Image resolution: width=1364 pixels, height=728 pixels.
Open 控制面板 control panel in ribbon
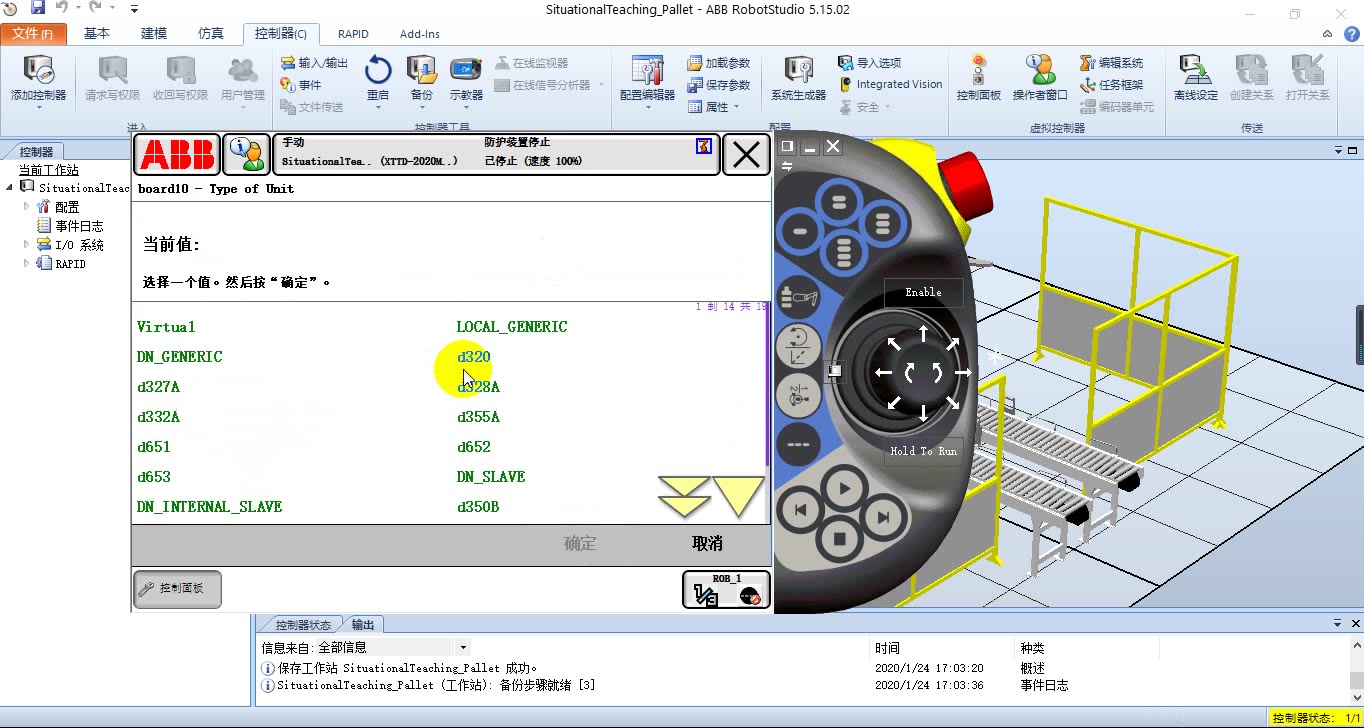pyautogui.click(x=978, y=78)
